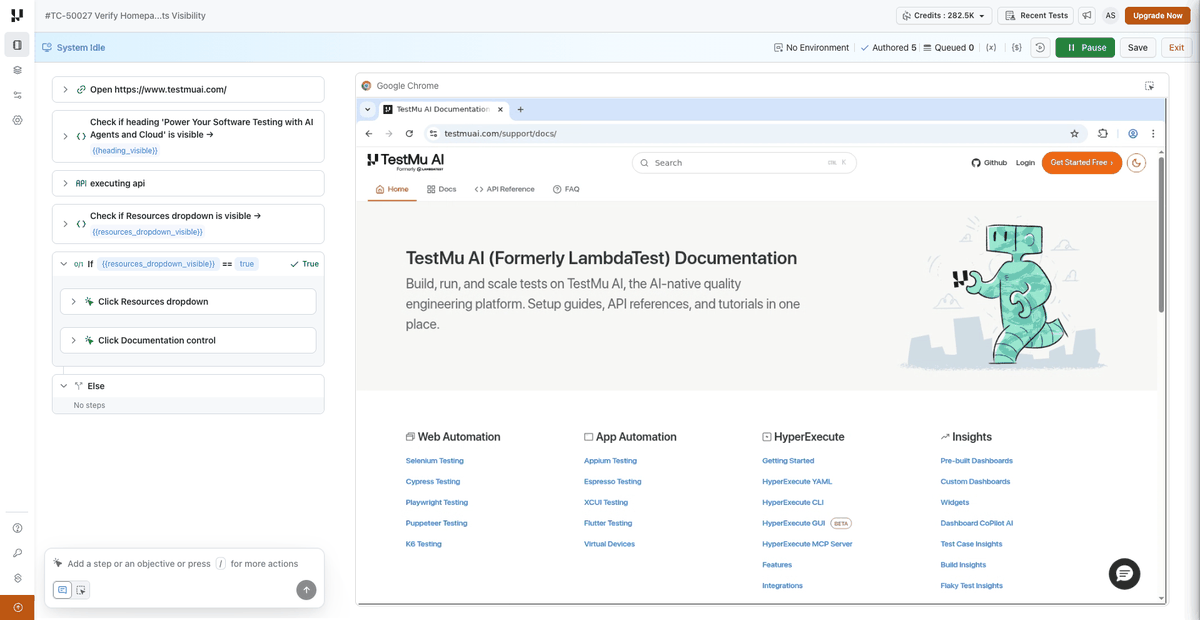
Task: Open the Appium Testing link
Action: [x=610, y=461]
